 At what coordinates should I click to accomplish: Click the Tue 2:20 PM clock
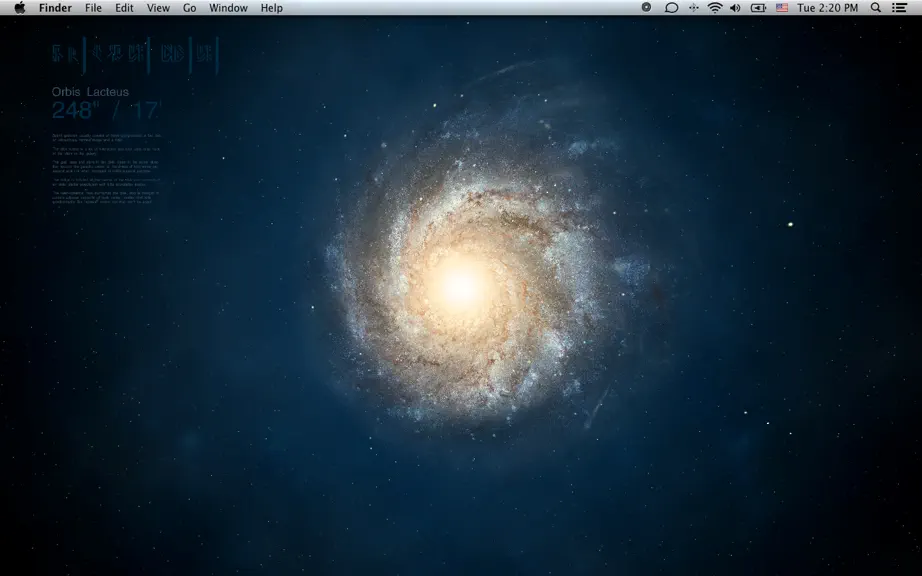(827, 8)
